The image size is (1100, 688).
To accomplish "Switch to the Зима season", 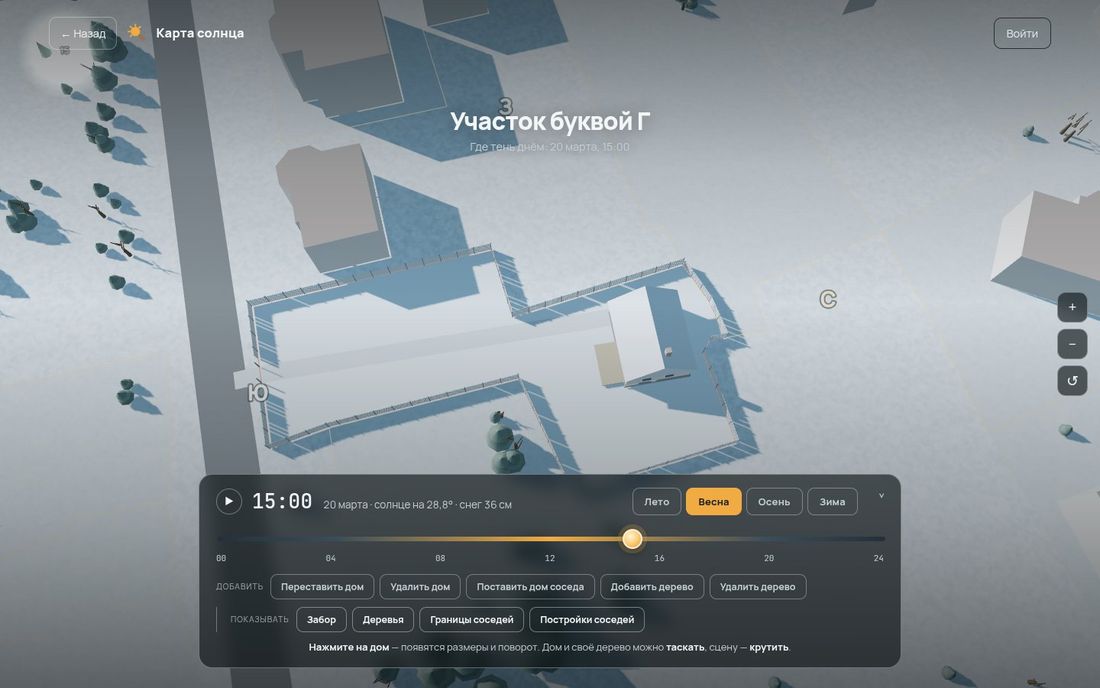I will point(832,501).
